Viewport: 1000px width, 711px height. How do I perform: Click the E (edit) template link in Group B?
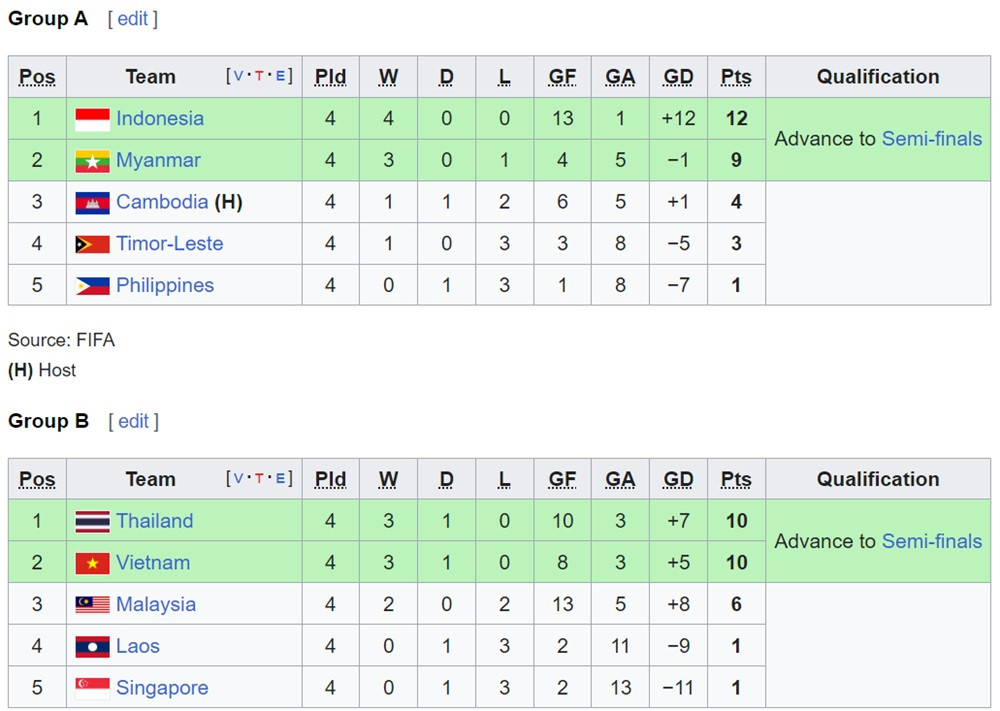(281, 479)
